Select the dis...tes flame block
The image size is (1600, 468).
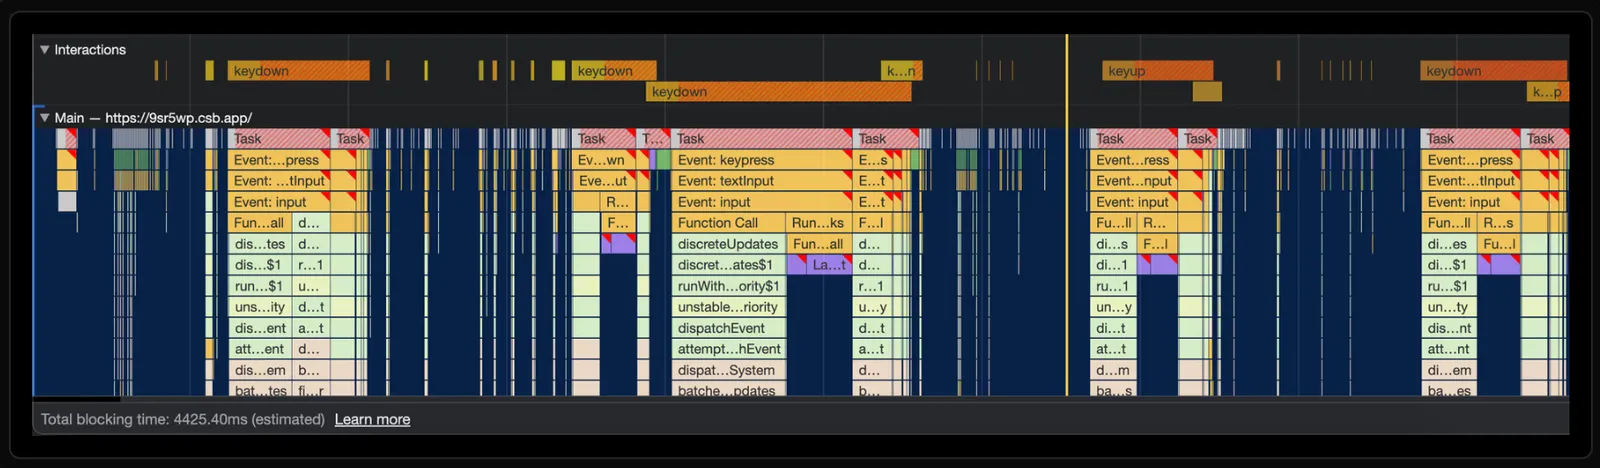pos(261,244)
